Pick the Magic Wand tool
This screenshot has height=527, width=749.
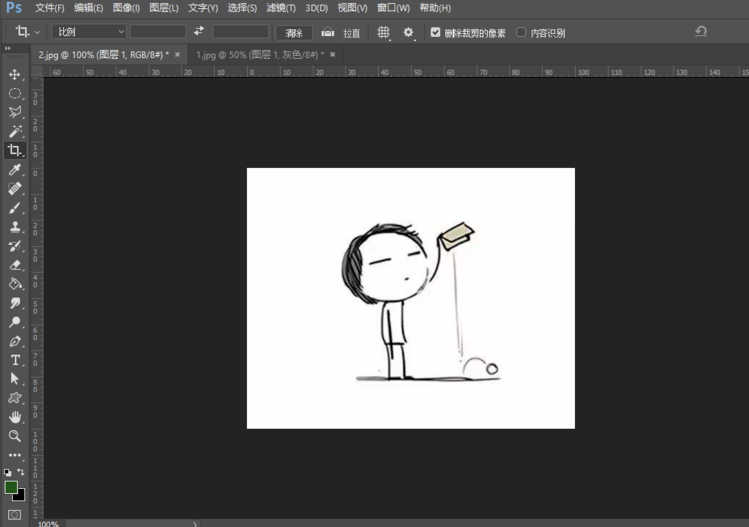click(x=15, y=131)
